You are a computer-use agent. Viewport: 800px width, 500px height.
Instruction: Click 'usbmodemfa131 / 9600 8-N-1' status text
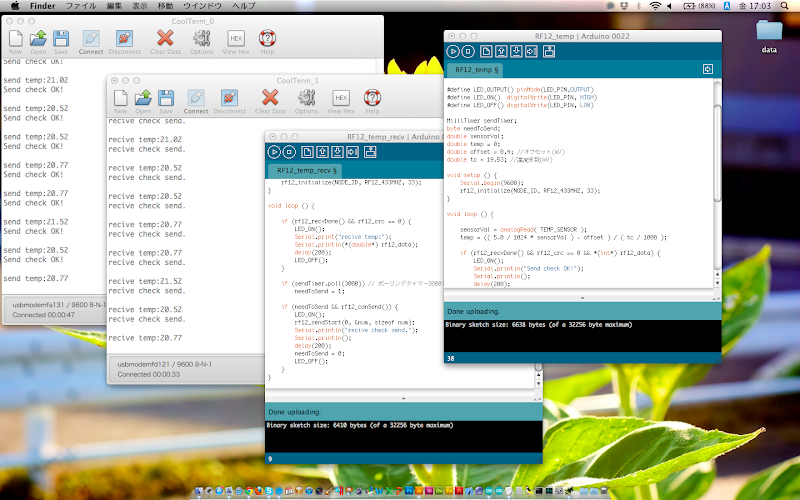[59, 305]
